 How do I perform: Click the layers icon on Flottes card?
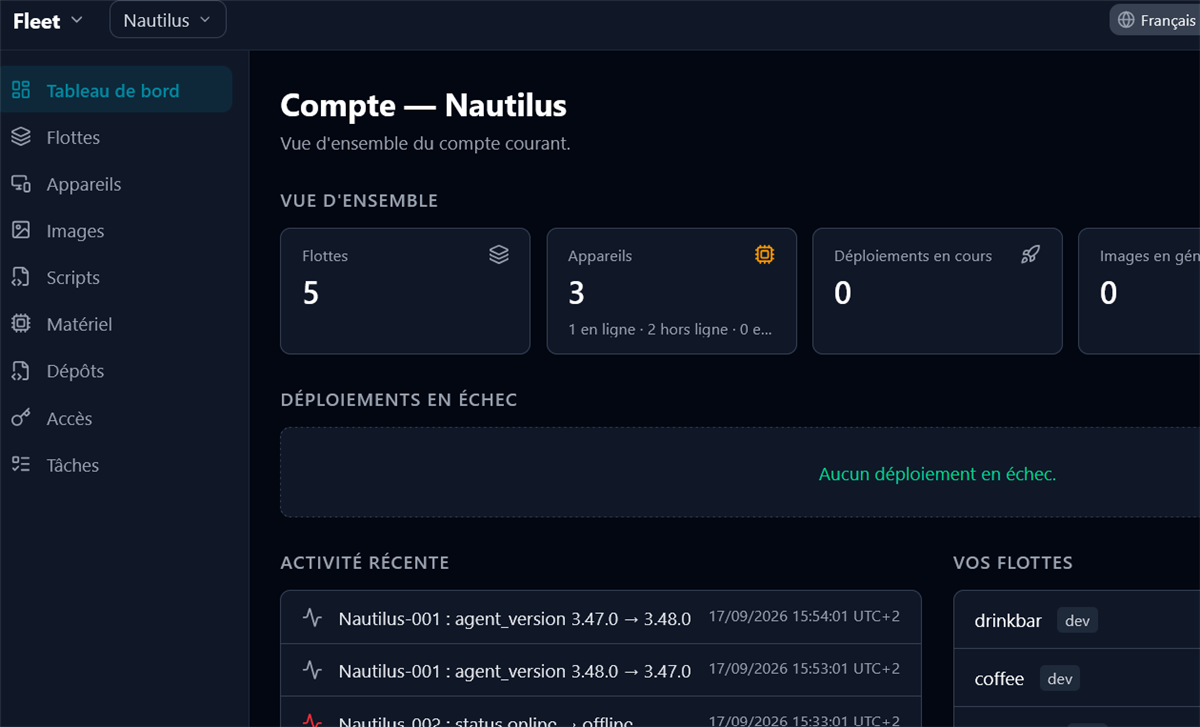click(x=499, y=255)
